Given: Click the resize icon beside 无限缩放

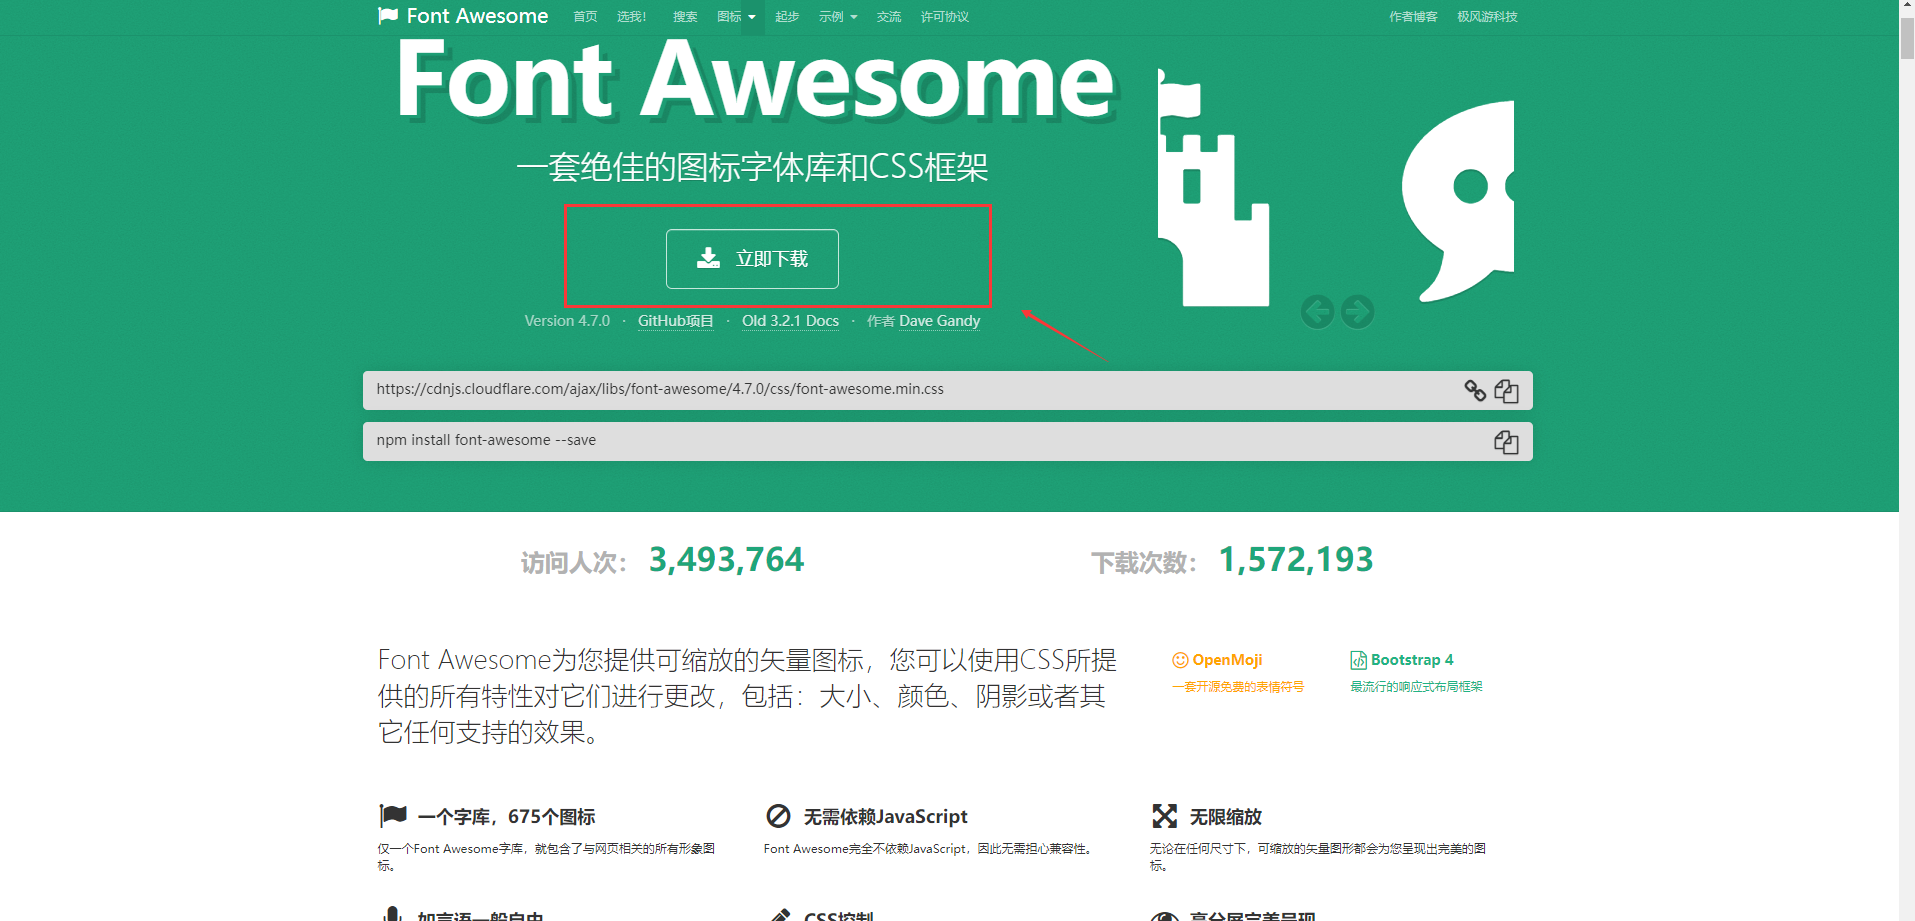Looking at the screenshot, I should click(1164, 816).
